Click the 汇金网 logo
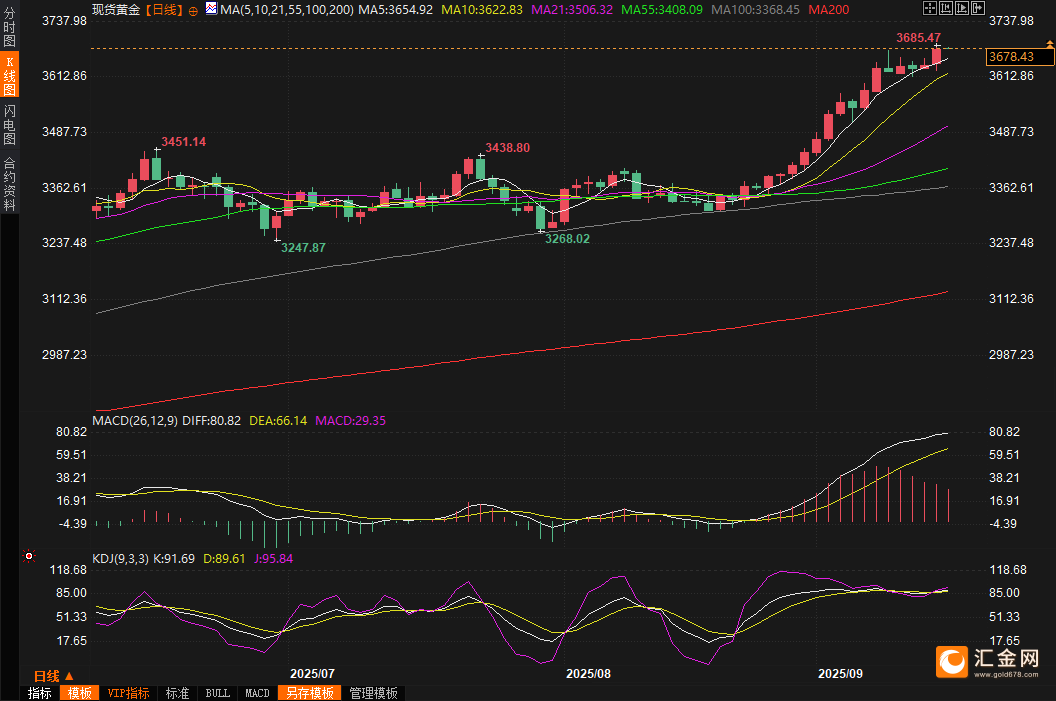 [x=987, y=661]
